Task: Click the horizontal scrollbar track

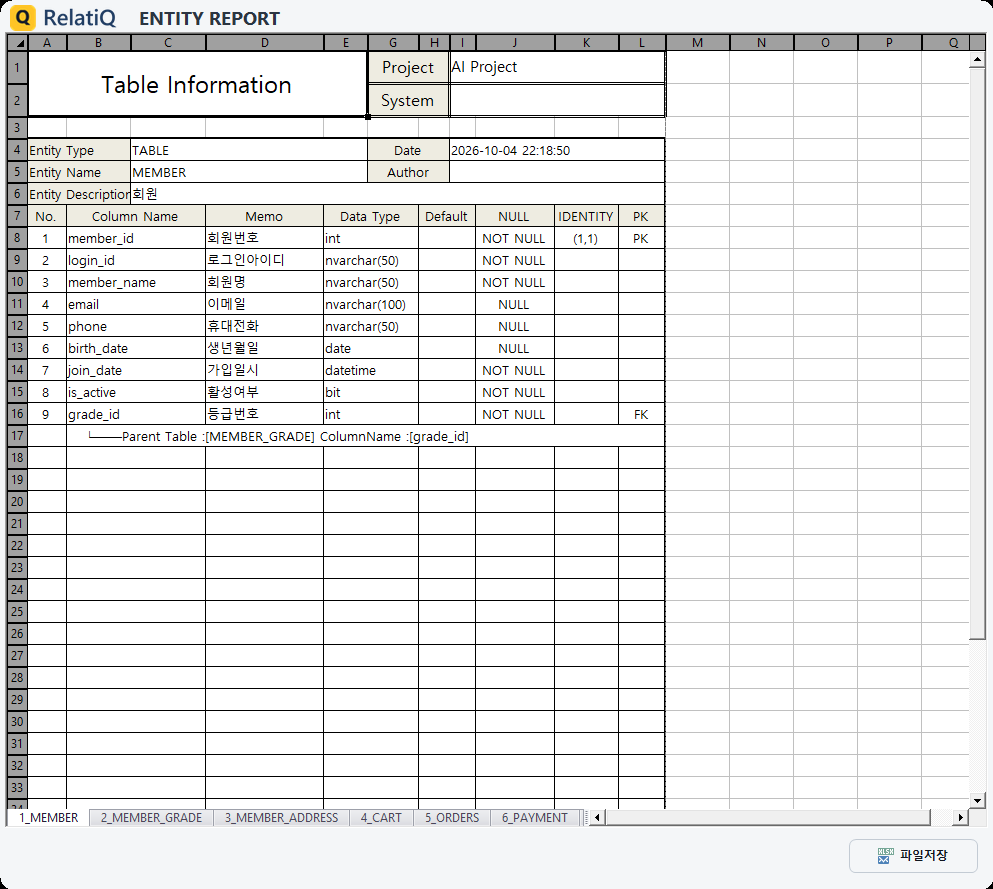Action: [x=779, y=817]
